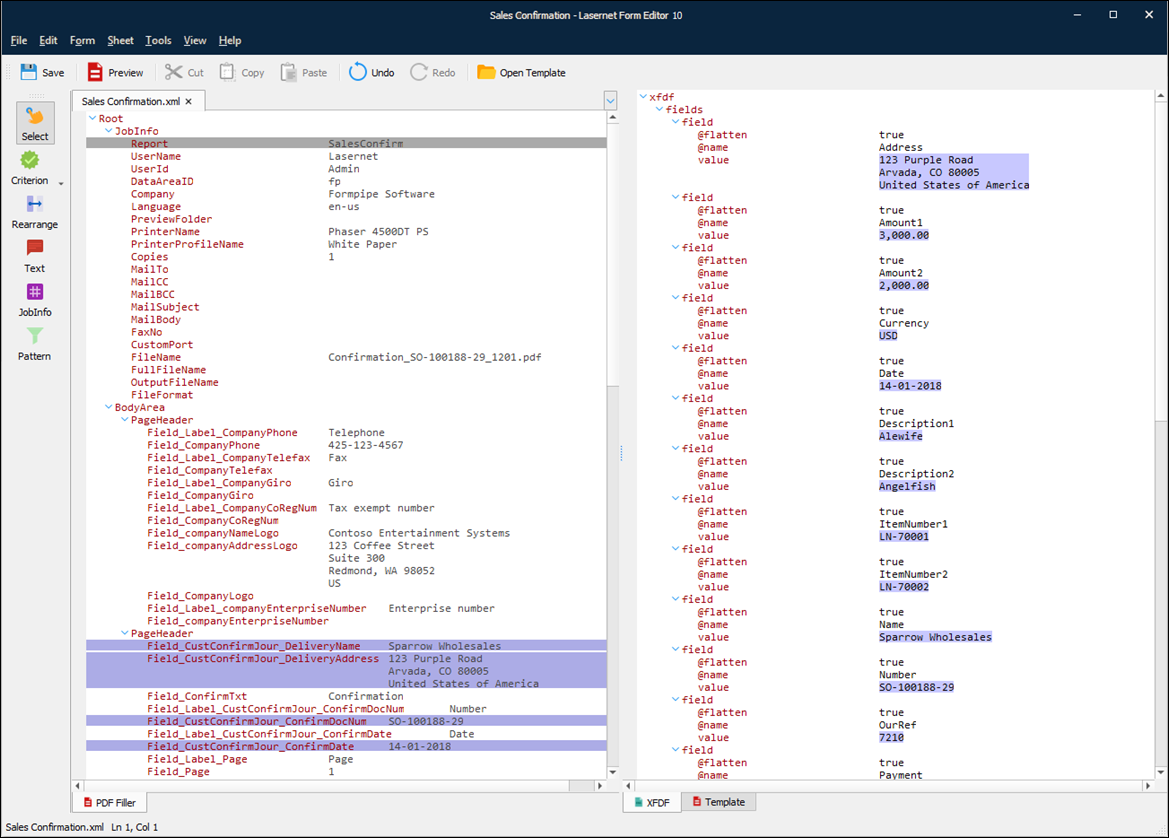Screen dimensions: 1169x838
Task: Click the Paste clipboard icon
Action: pyautogui.click(x=289, y=72)
